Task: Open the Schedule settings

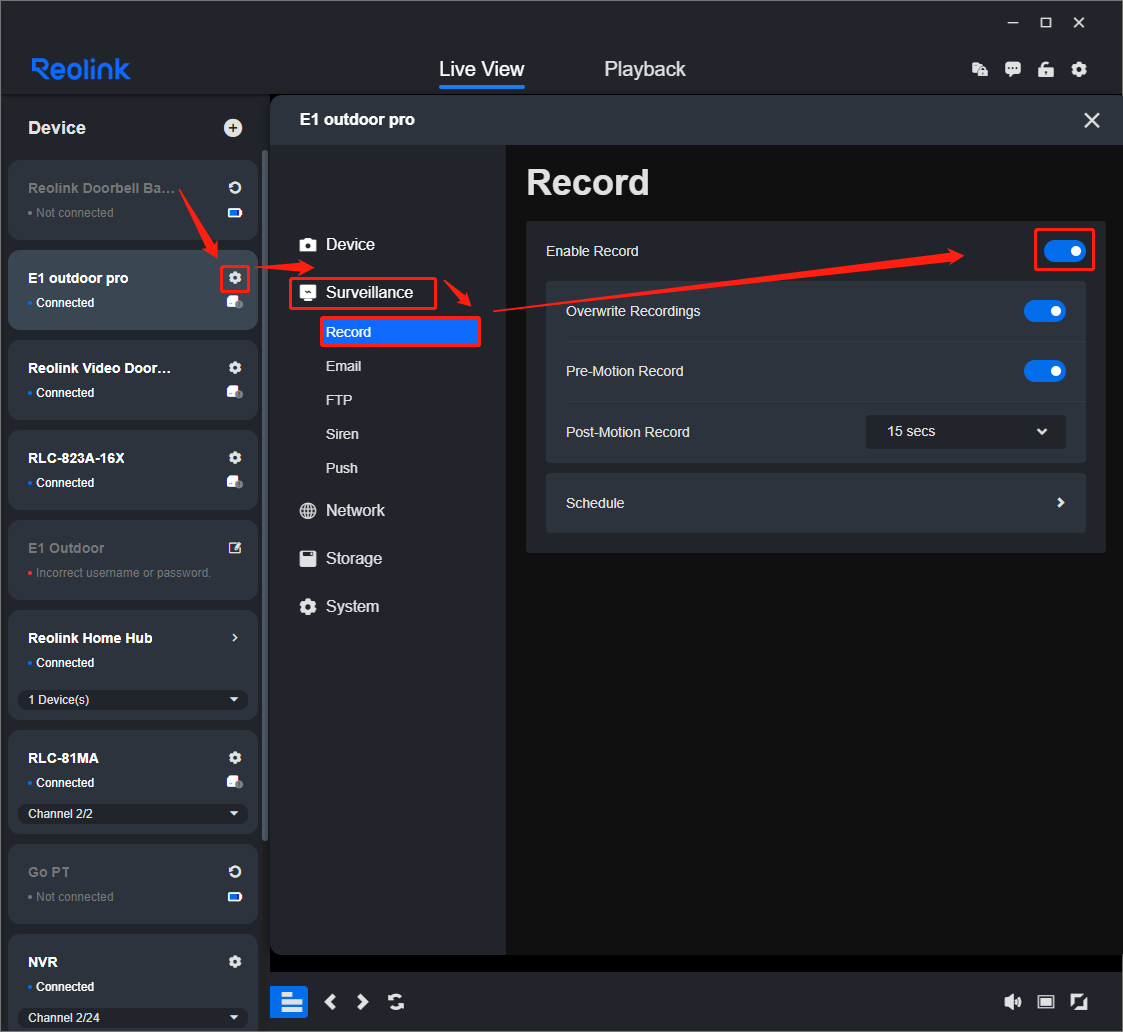Action: (816, 503)
